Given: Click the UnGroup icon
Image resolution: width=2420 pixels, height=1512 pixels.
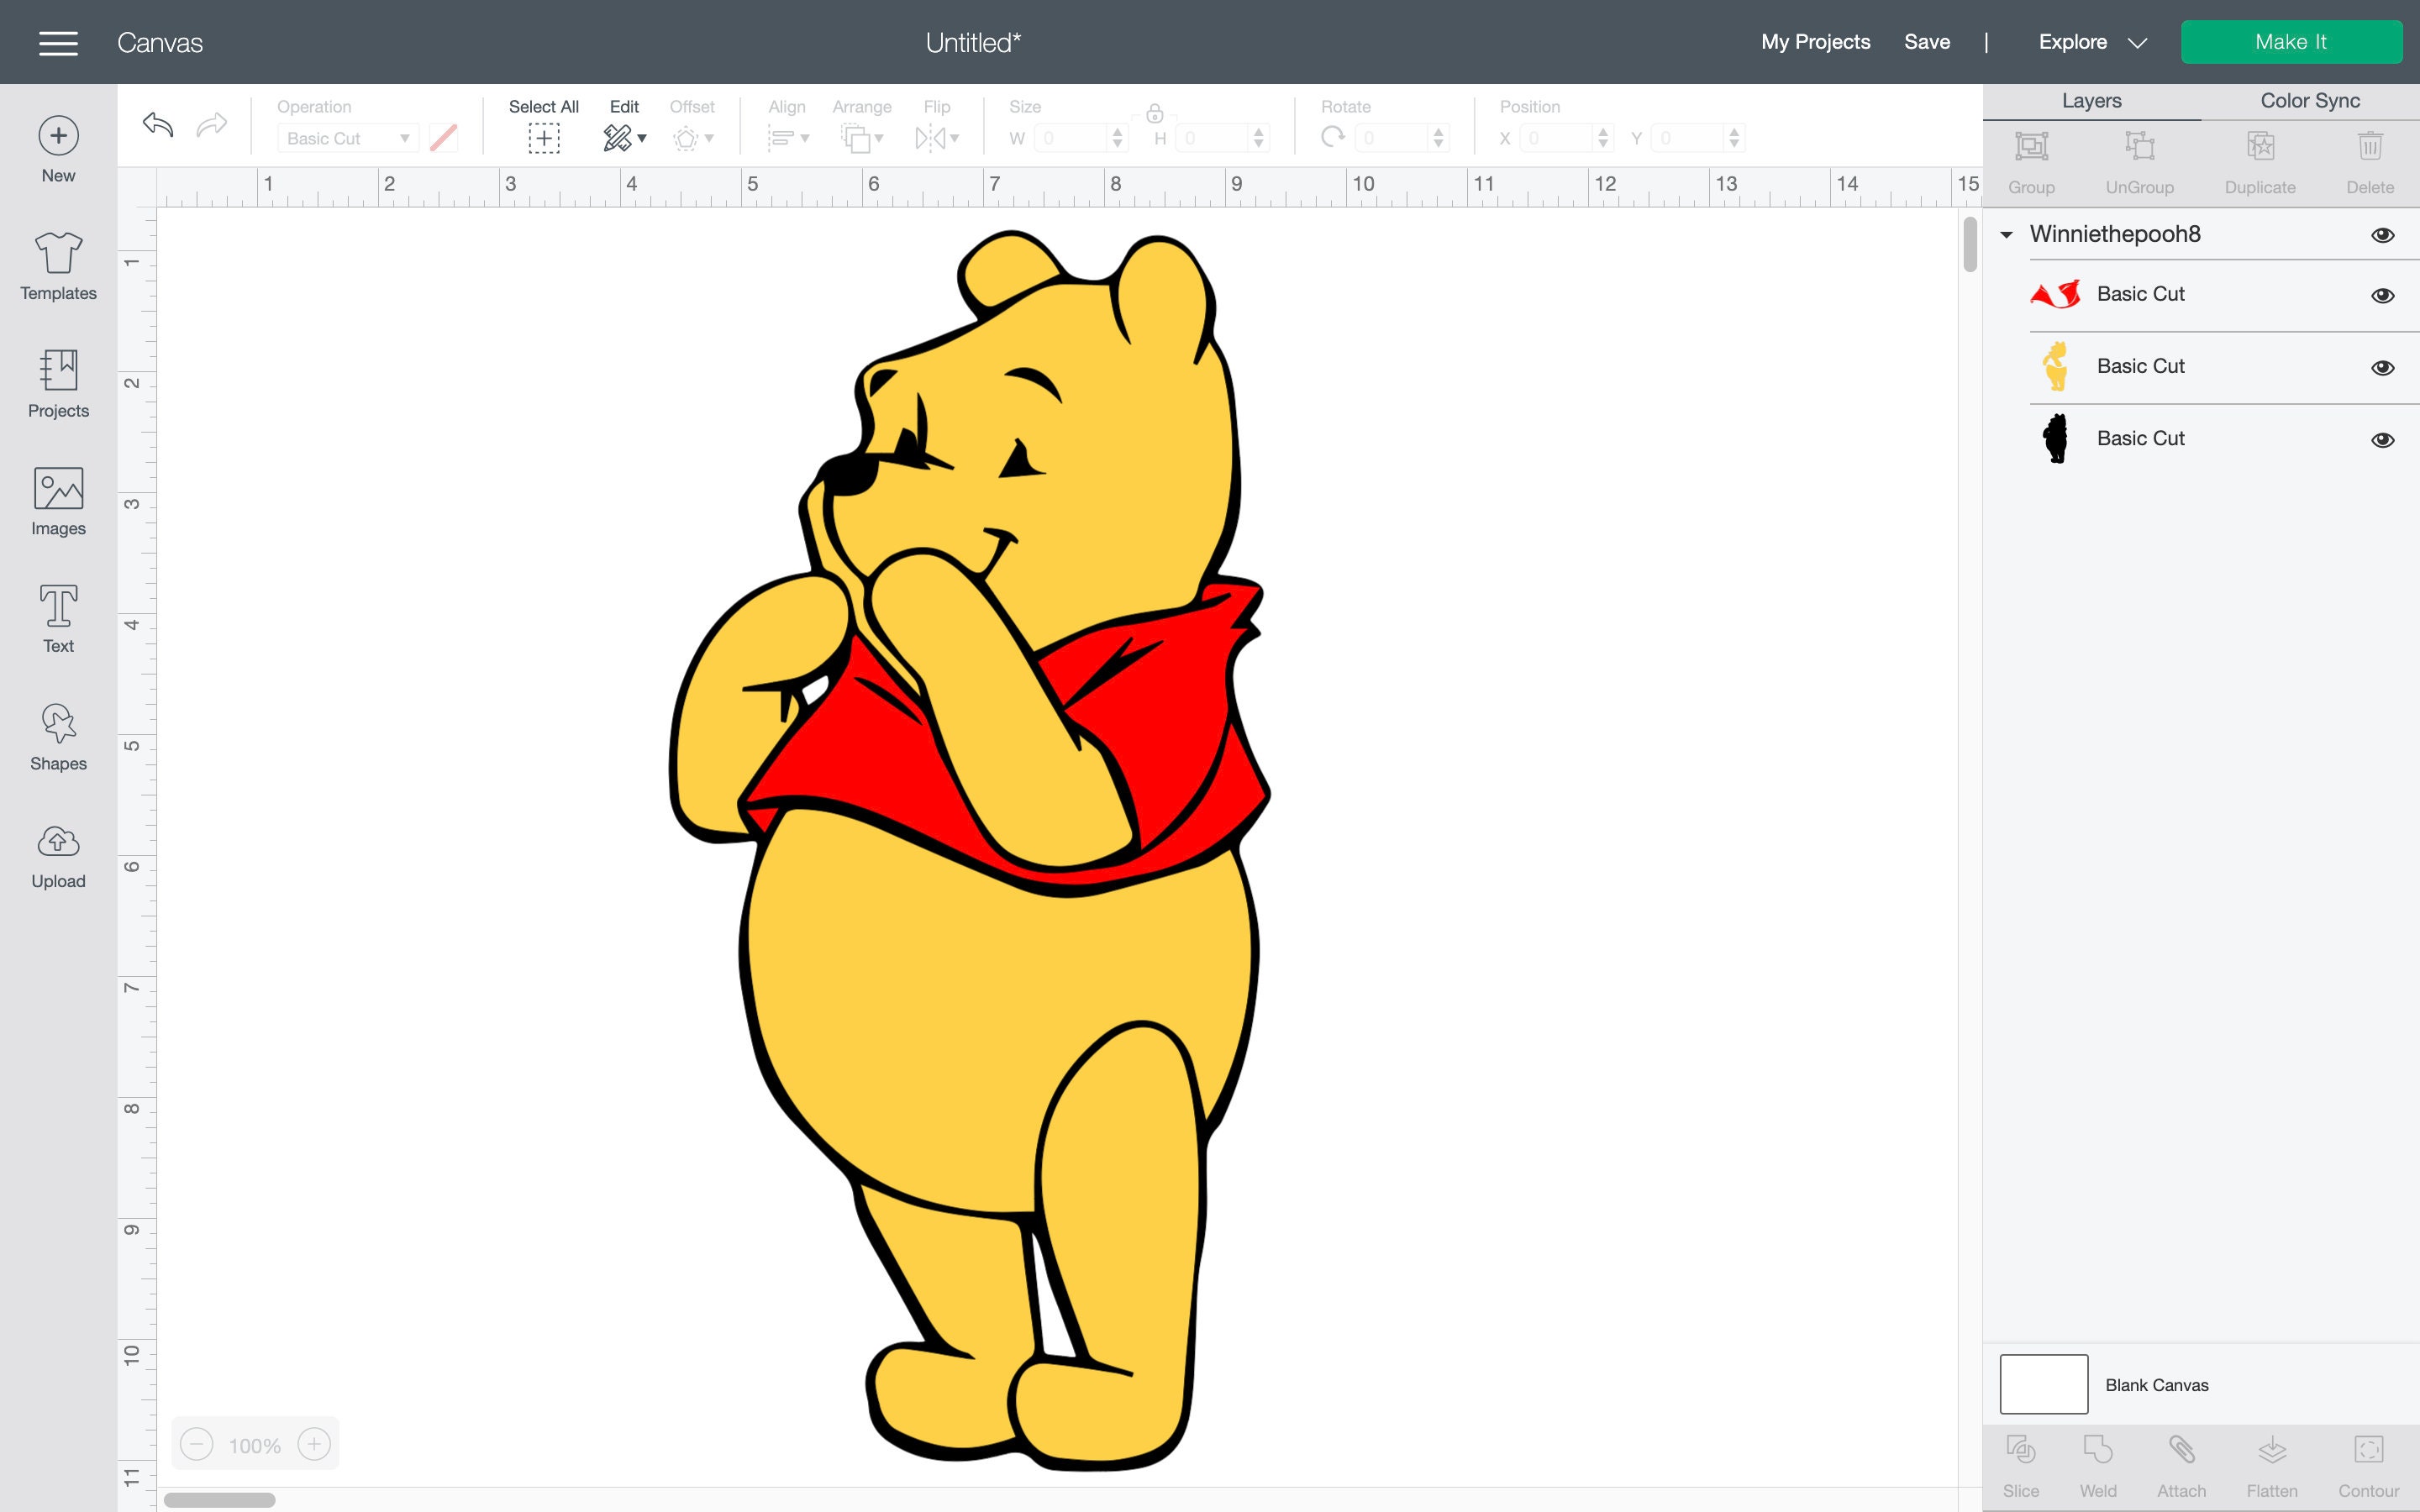Looking at the screenshot, I should pyautogui.click(x=2139, y=147).
